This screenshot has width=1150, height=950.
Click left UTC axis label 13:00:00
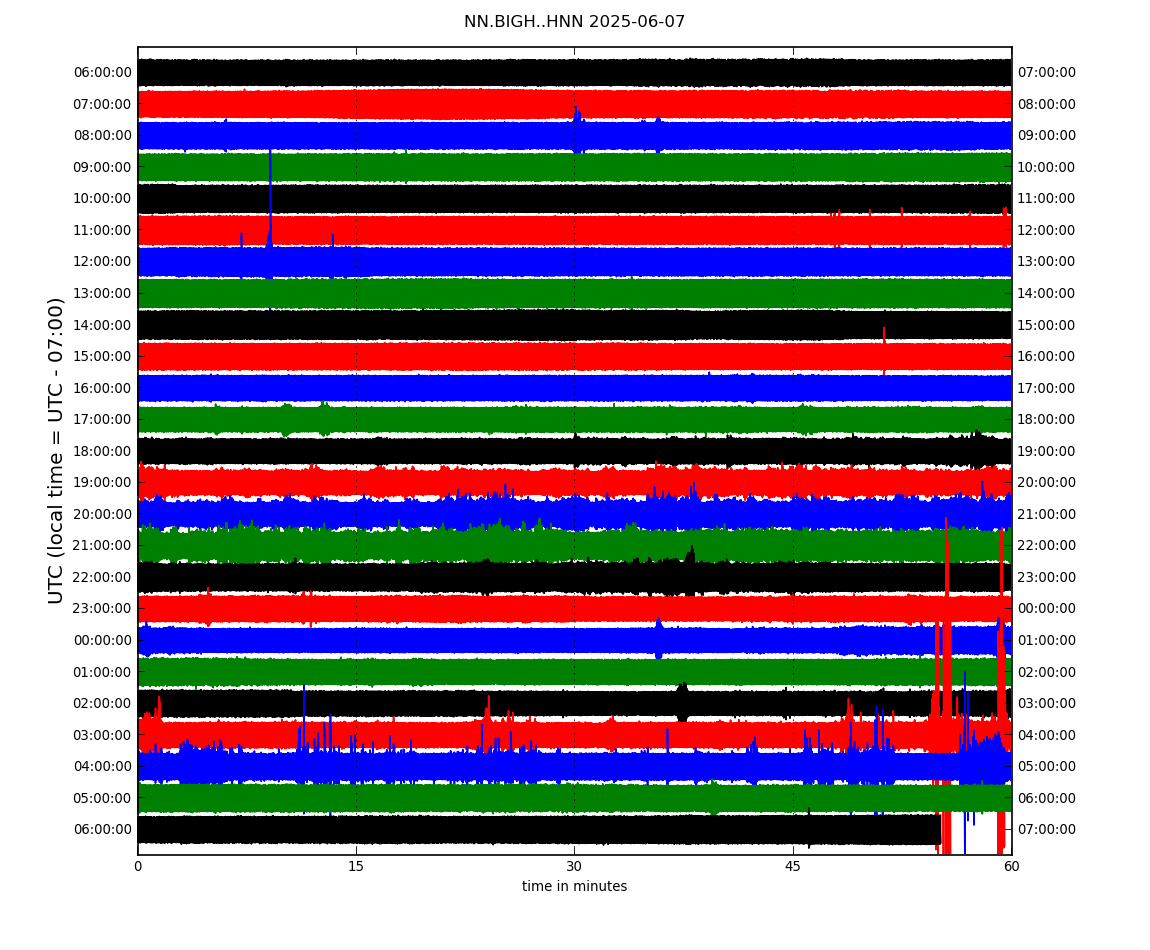(x=103, y=293)
